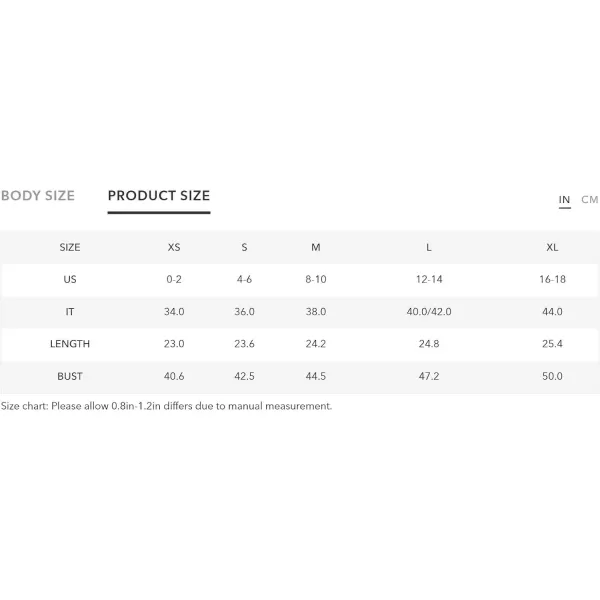Click the L size column header
Image resolution: width=600 pixels, height=600 pixels.
point(429,247)
